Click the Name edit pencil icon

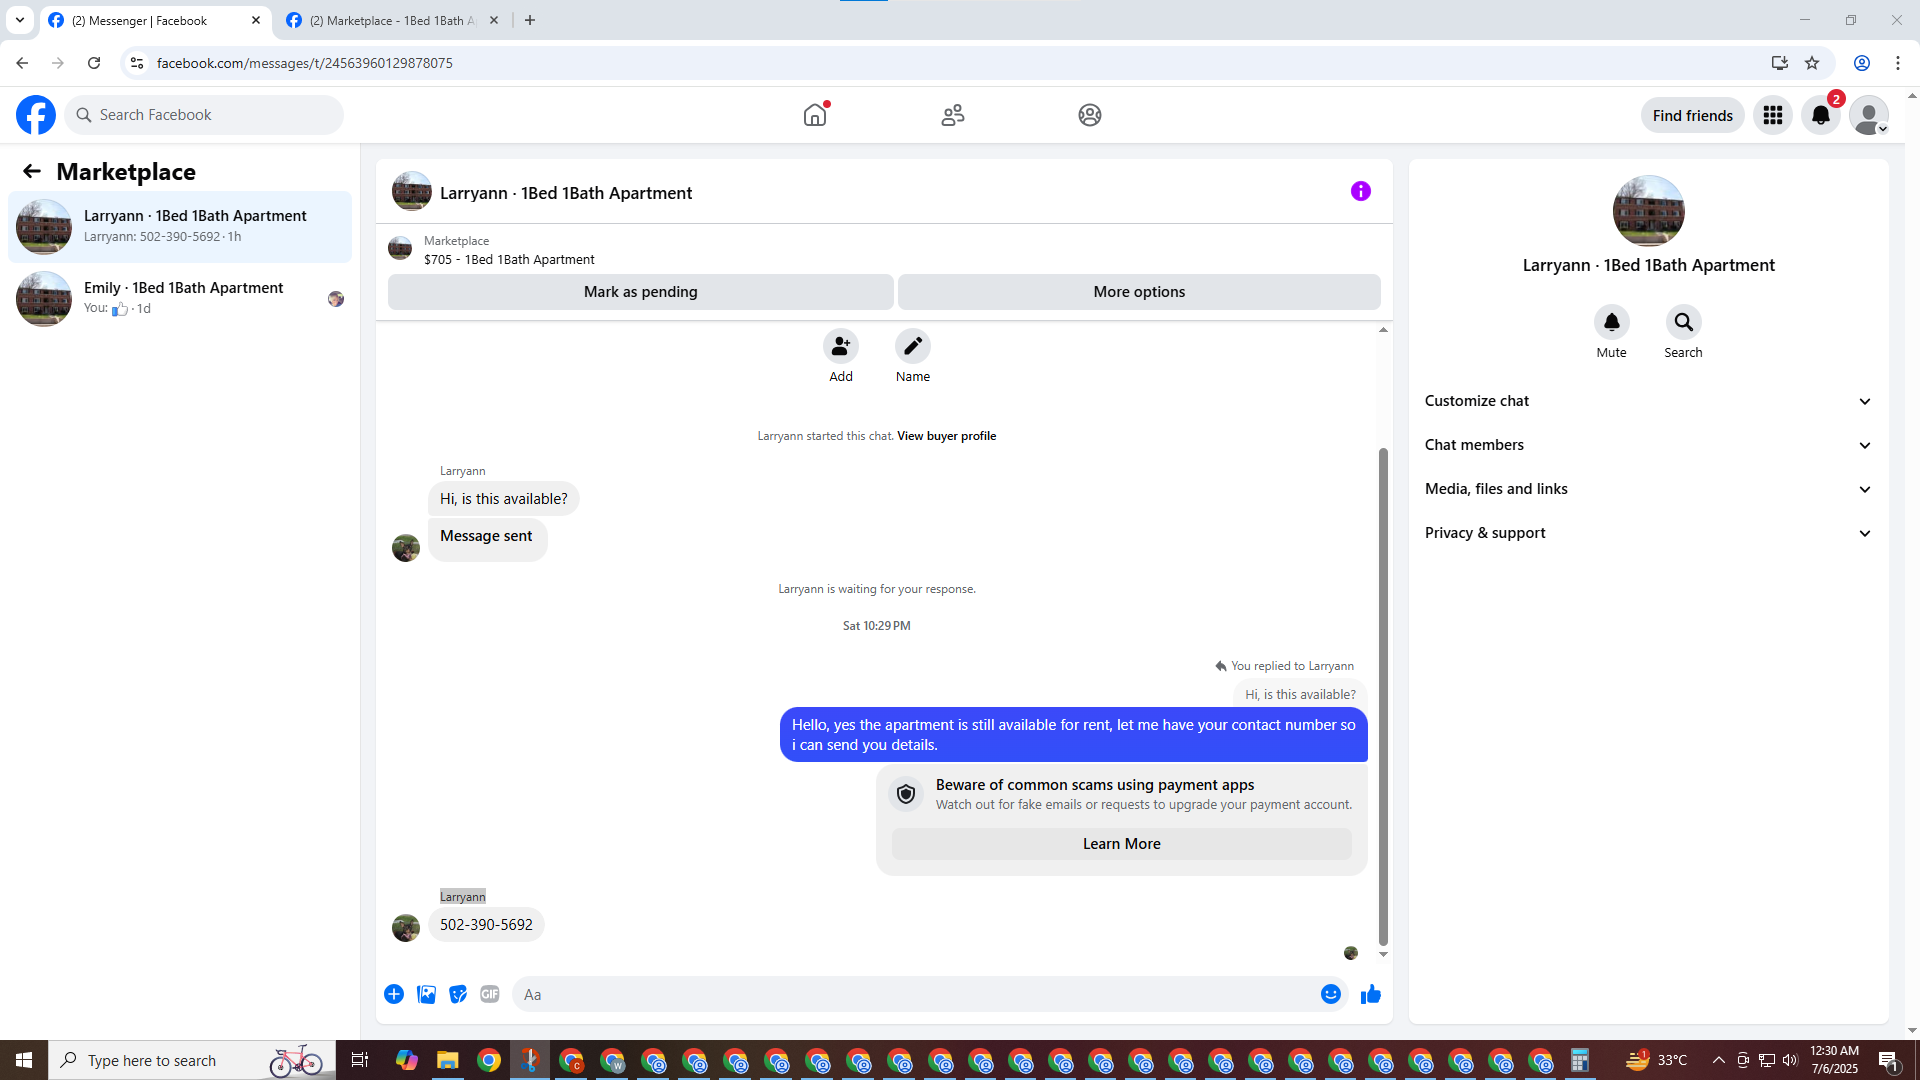(x=912, y=346)
